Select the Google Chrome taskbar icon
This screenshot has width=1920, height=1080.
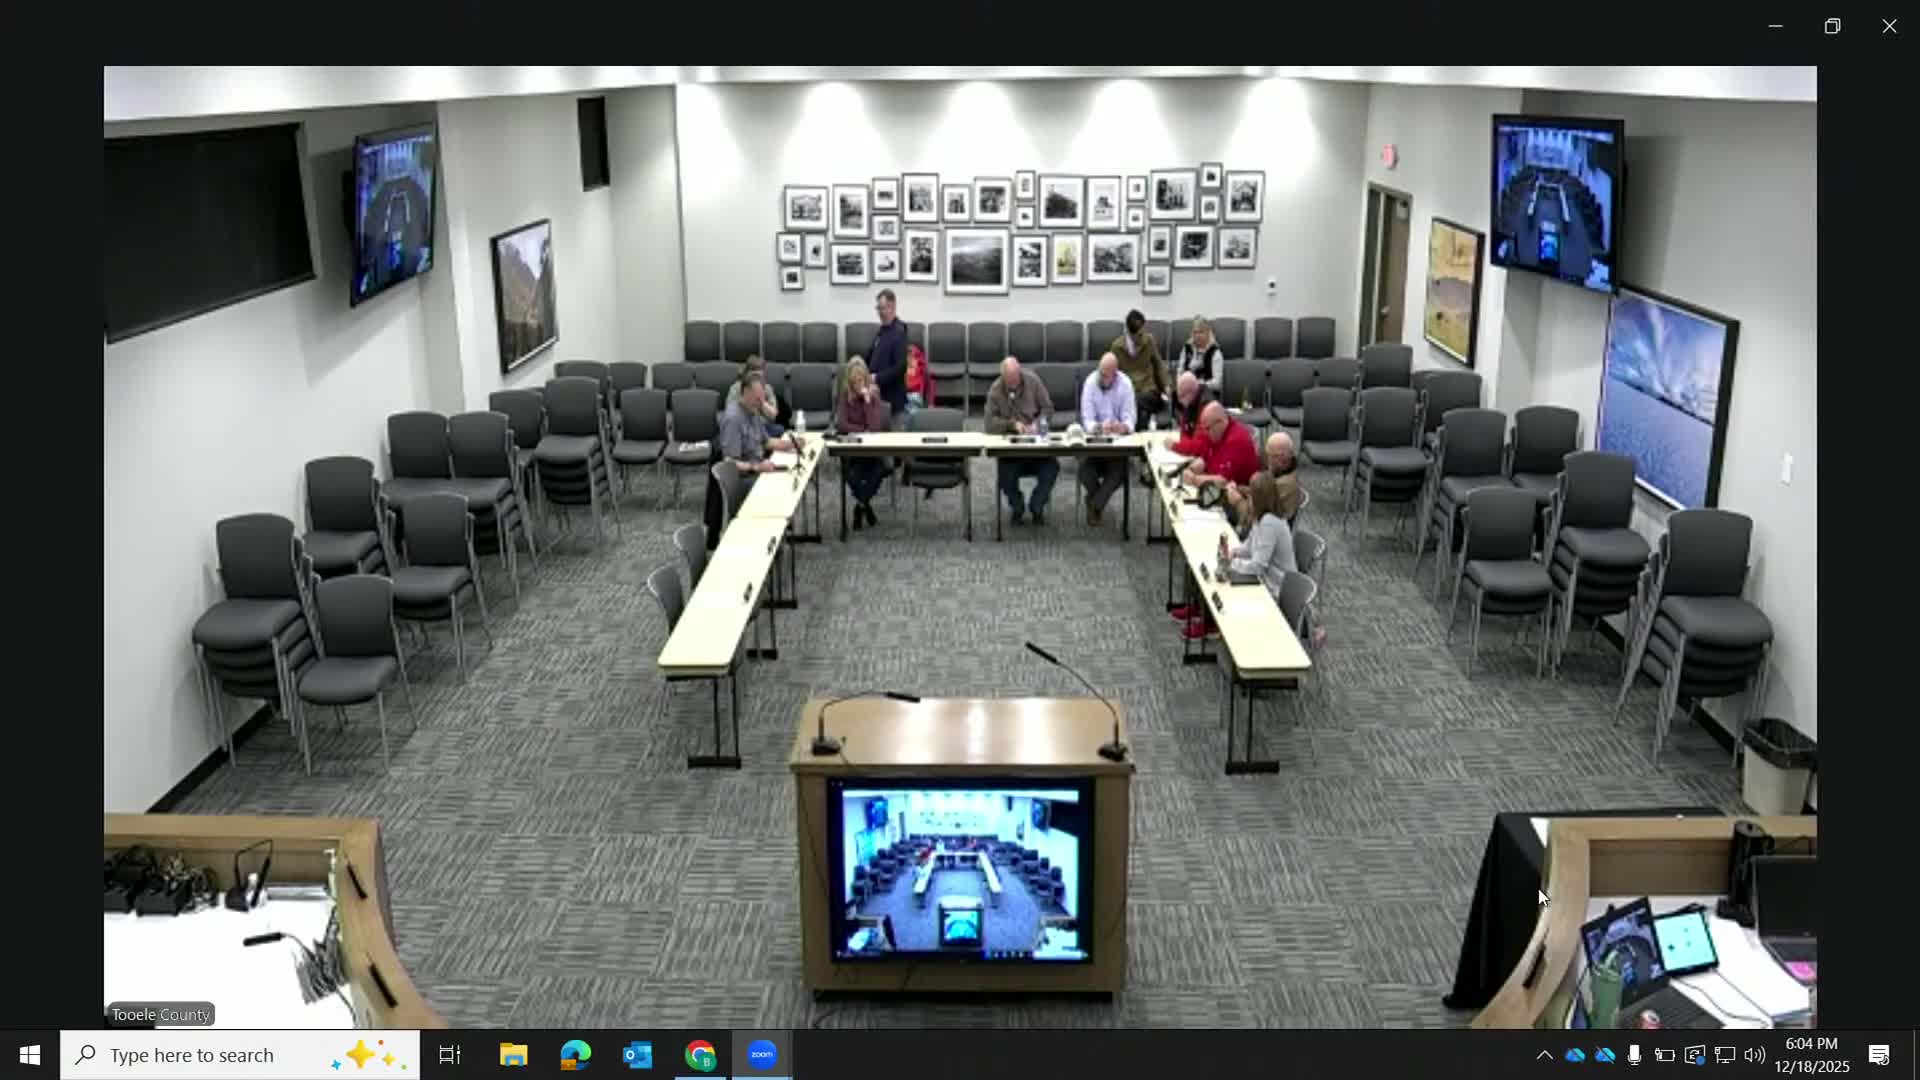click(700, 1054)
